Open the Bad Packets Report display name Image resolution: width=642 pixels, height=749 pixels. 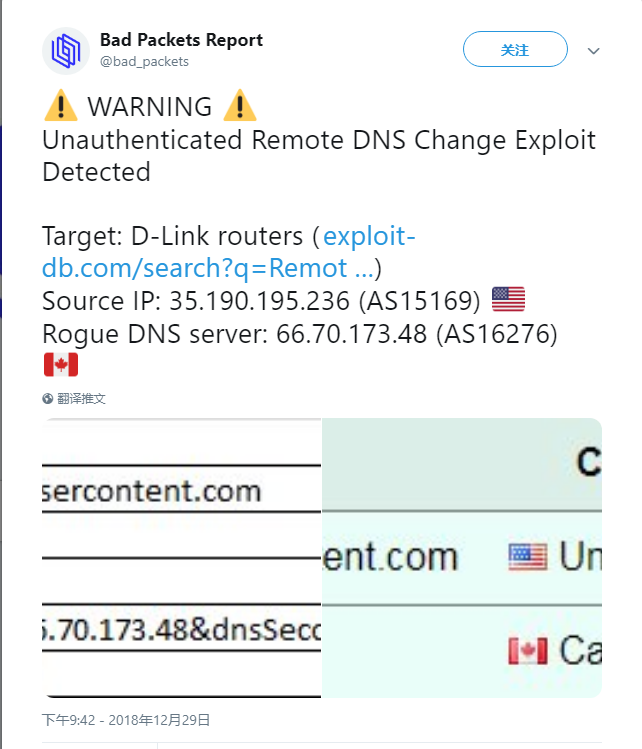pos(181,40)
